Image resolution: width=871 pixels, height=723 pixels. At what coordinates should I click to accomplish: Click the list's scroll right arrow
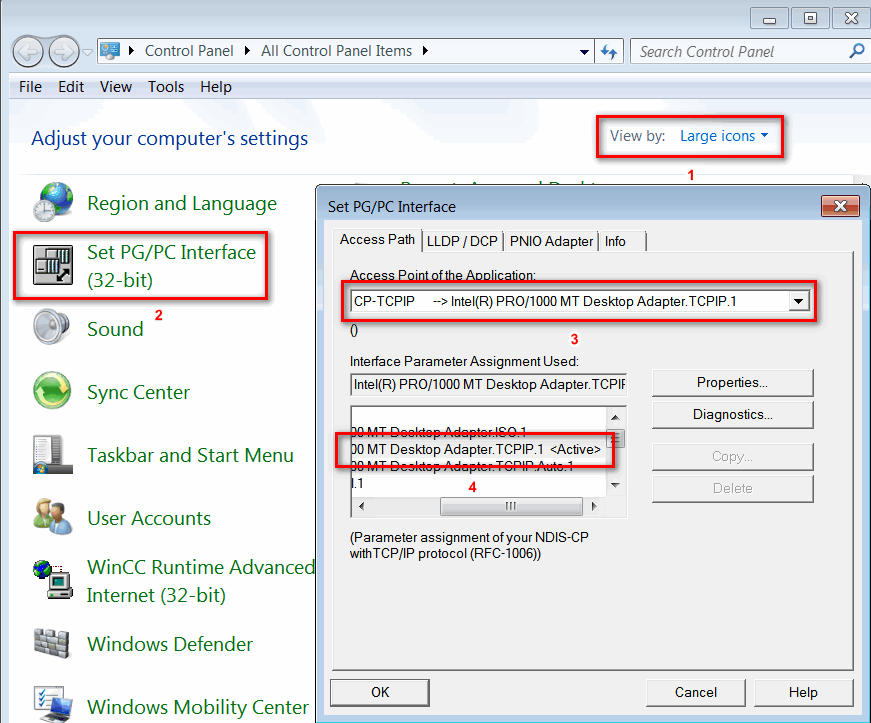[x=594, y=506]
